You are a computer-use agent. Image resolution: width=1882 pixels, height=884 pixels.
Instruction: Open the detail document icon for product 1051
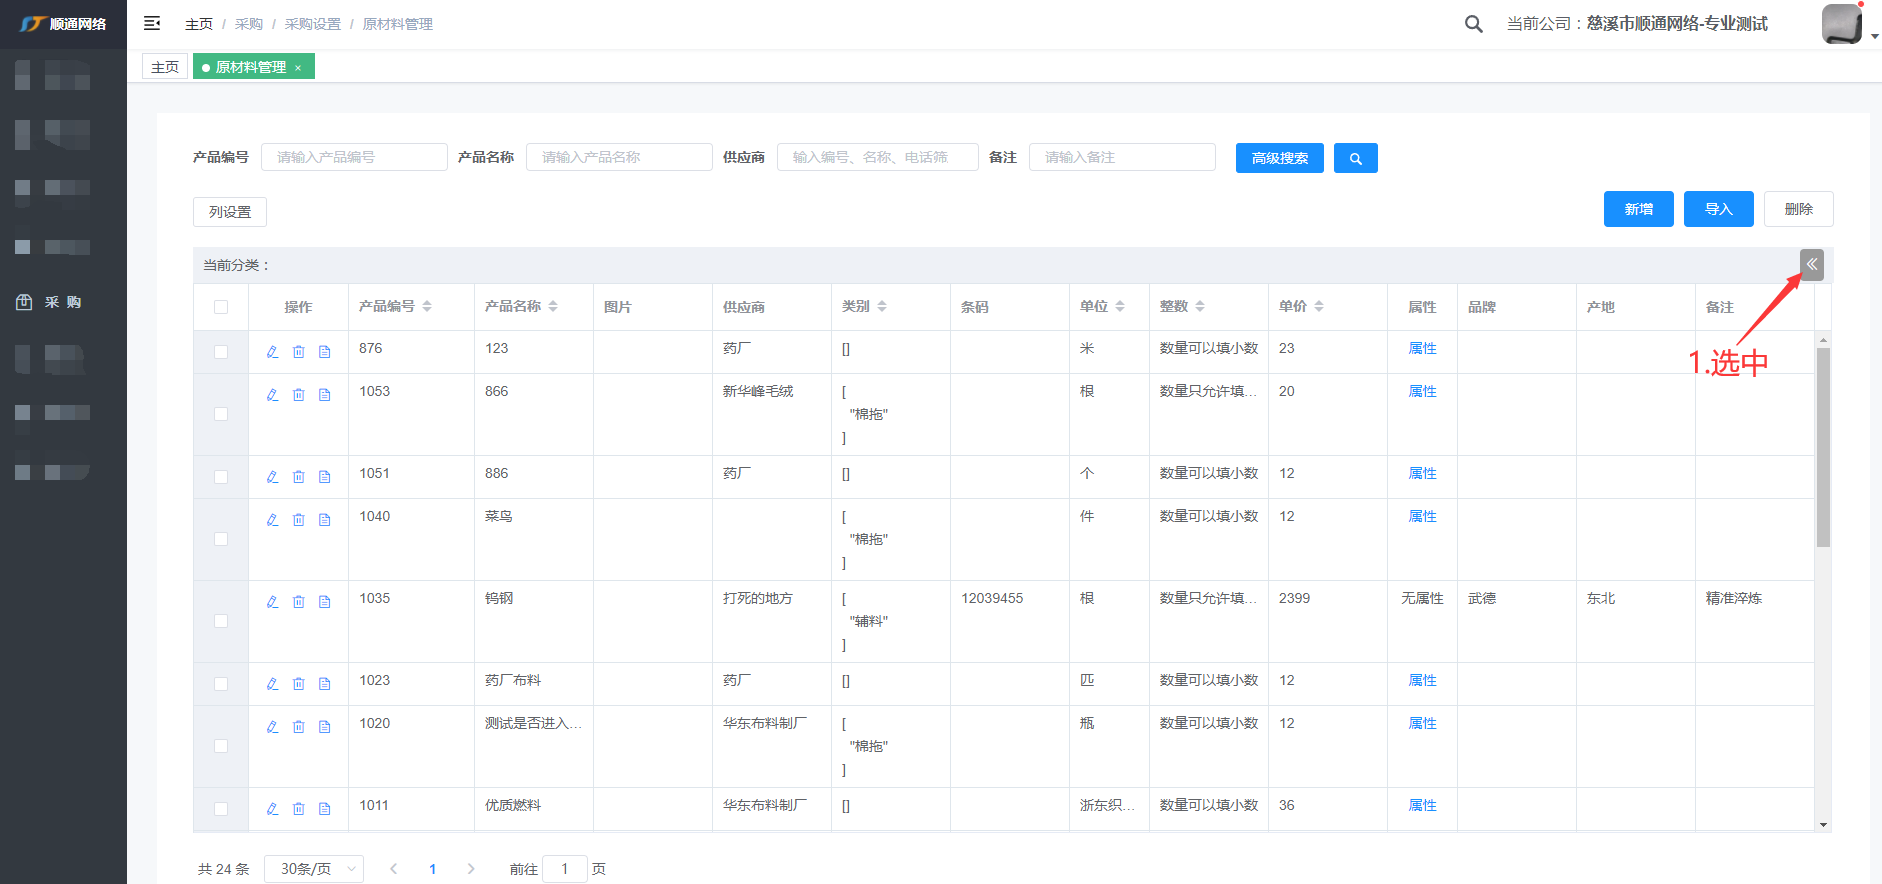324,477
